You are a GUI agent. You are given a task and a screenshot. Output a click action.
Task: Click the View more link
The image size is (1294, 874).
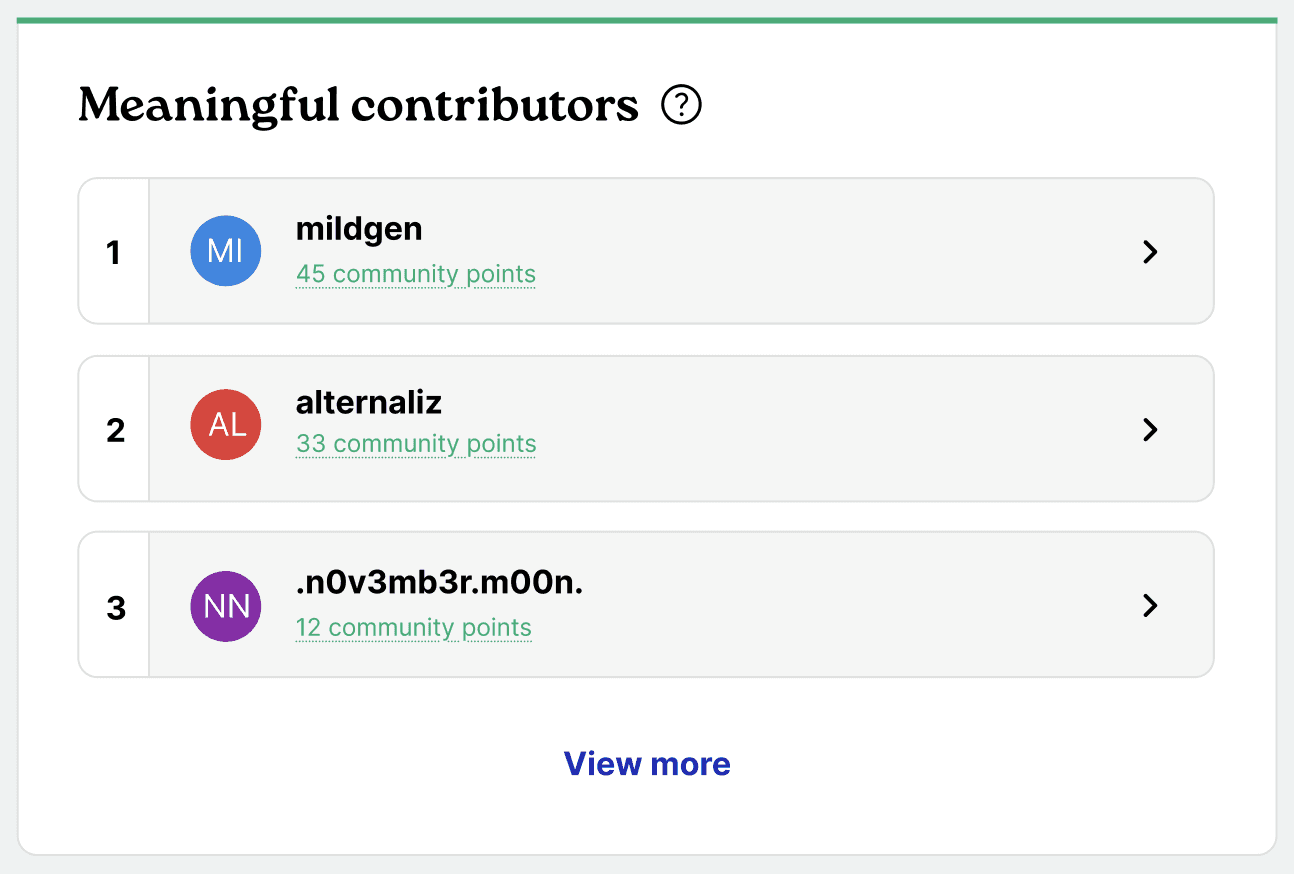[x=647, y=763]
